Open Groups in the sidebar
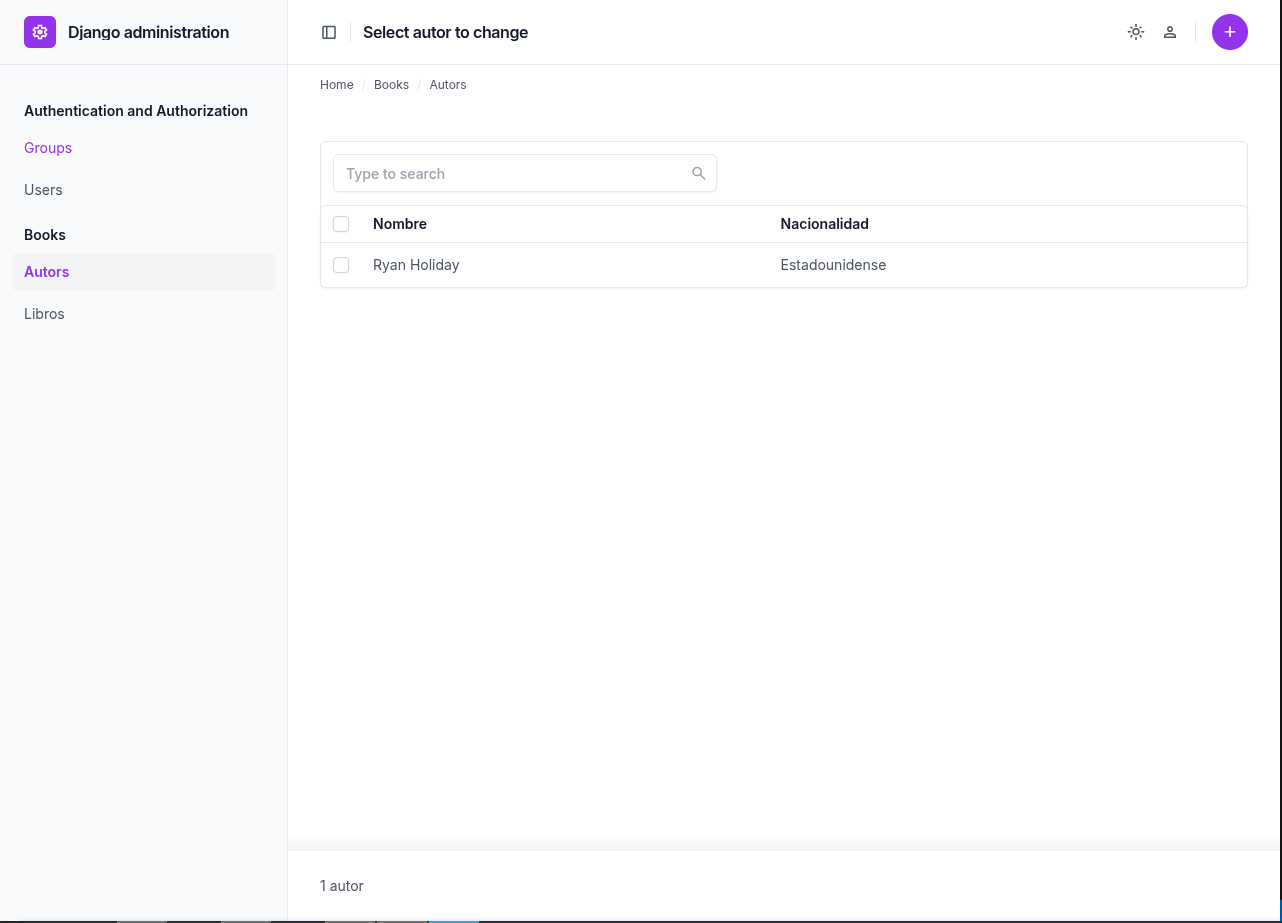This screenshot has height=923, width=1282. click(48, 148)
